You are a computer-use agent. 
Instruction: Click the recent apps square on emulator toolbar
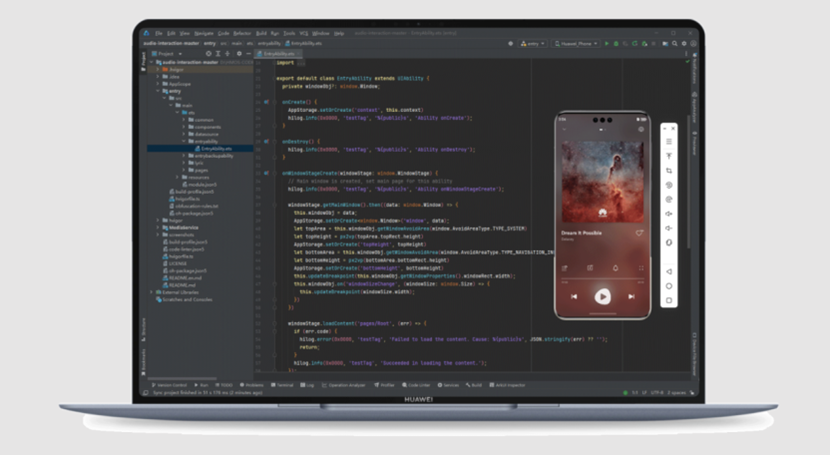pos(669,300)
